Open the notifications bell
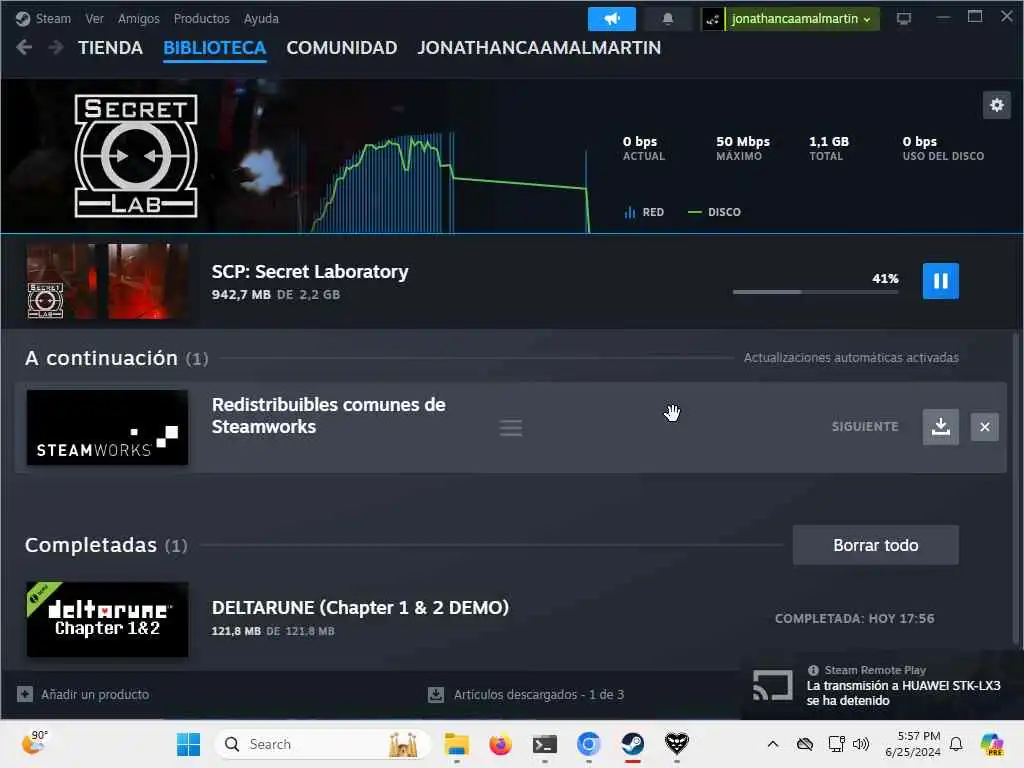 click(x=667, y=18)
